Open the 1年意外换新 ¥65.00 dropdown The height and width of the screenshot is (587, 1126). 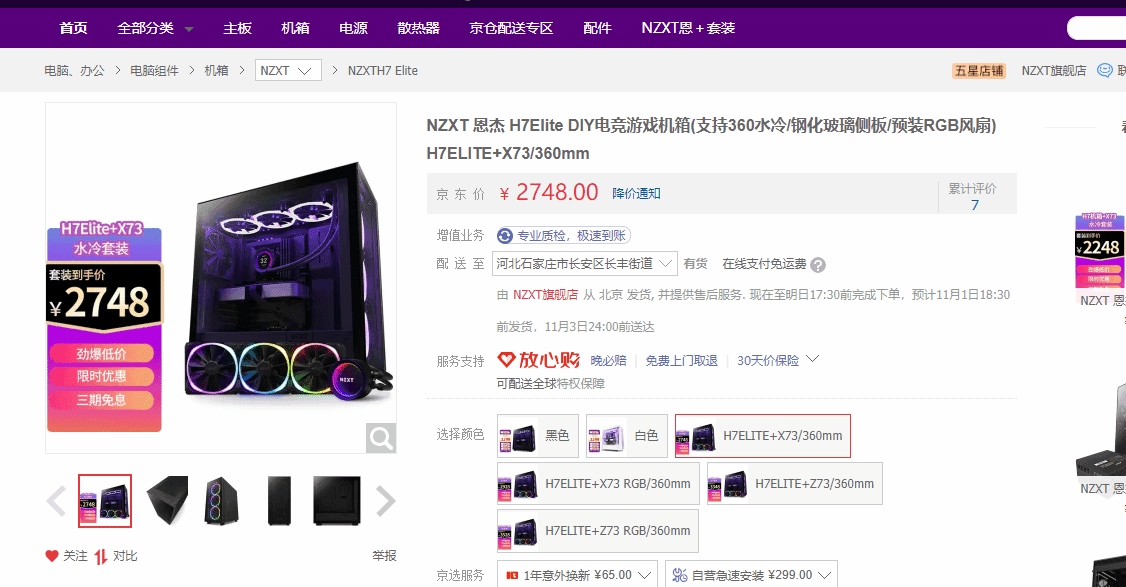[x=577, y=575]
